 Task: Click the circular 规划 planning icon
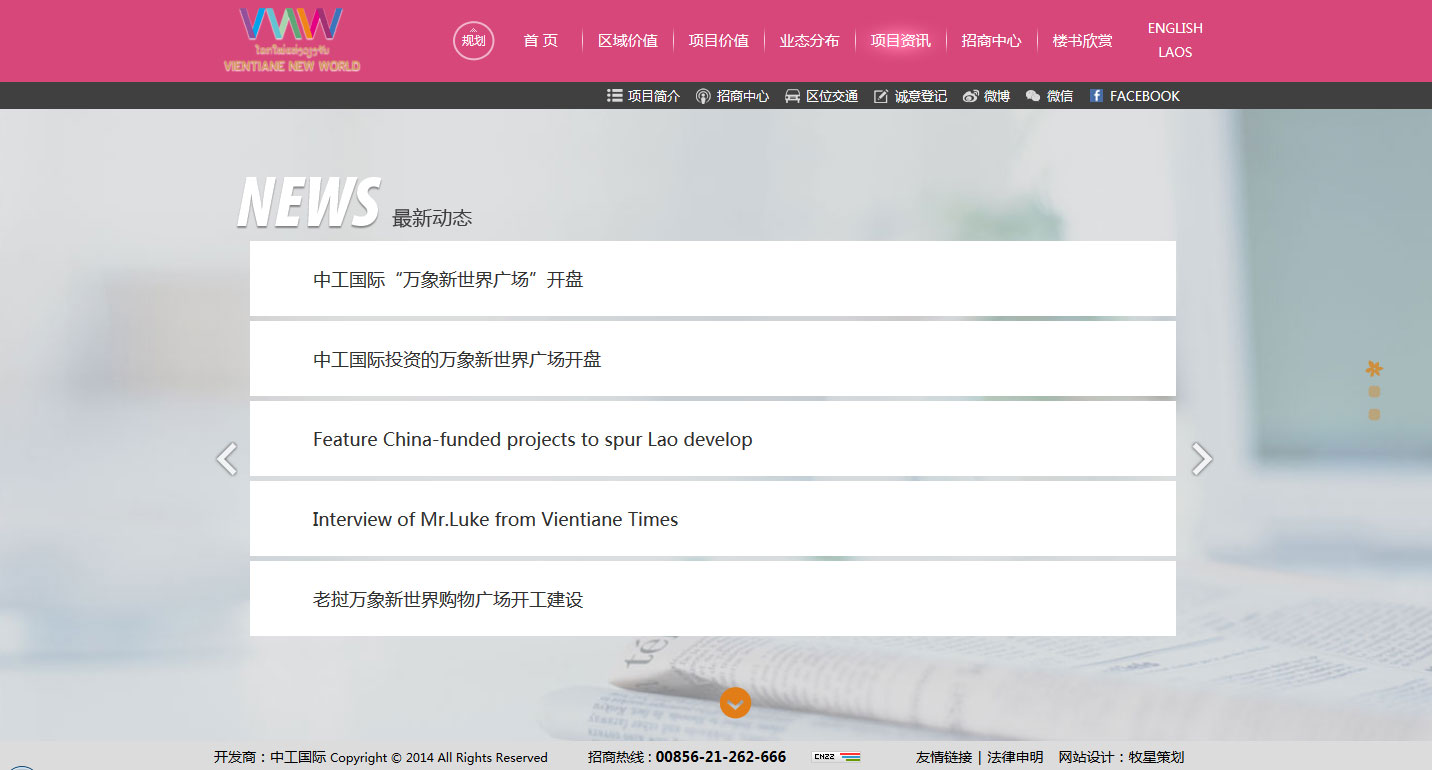click(473, 41)
